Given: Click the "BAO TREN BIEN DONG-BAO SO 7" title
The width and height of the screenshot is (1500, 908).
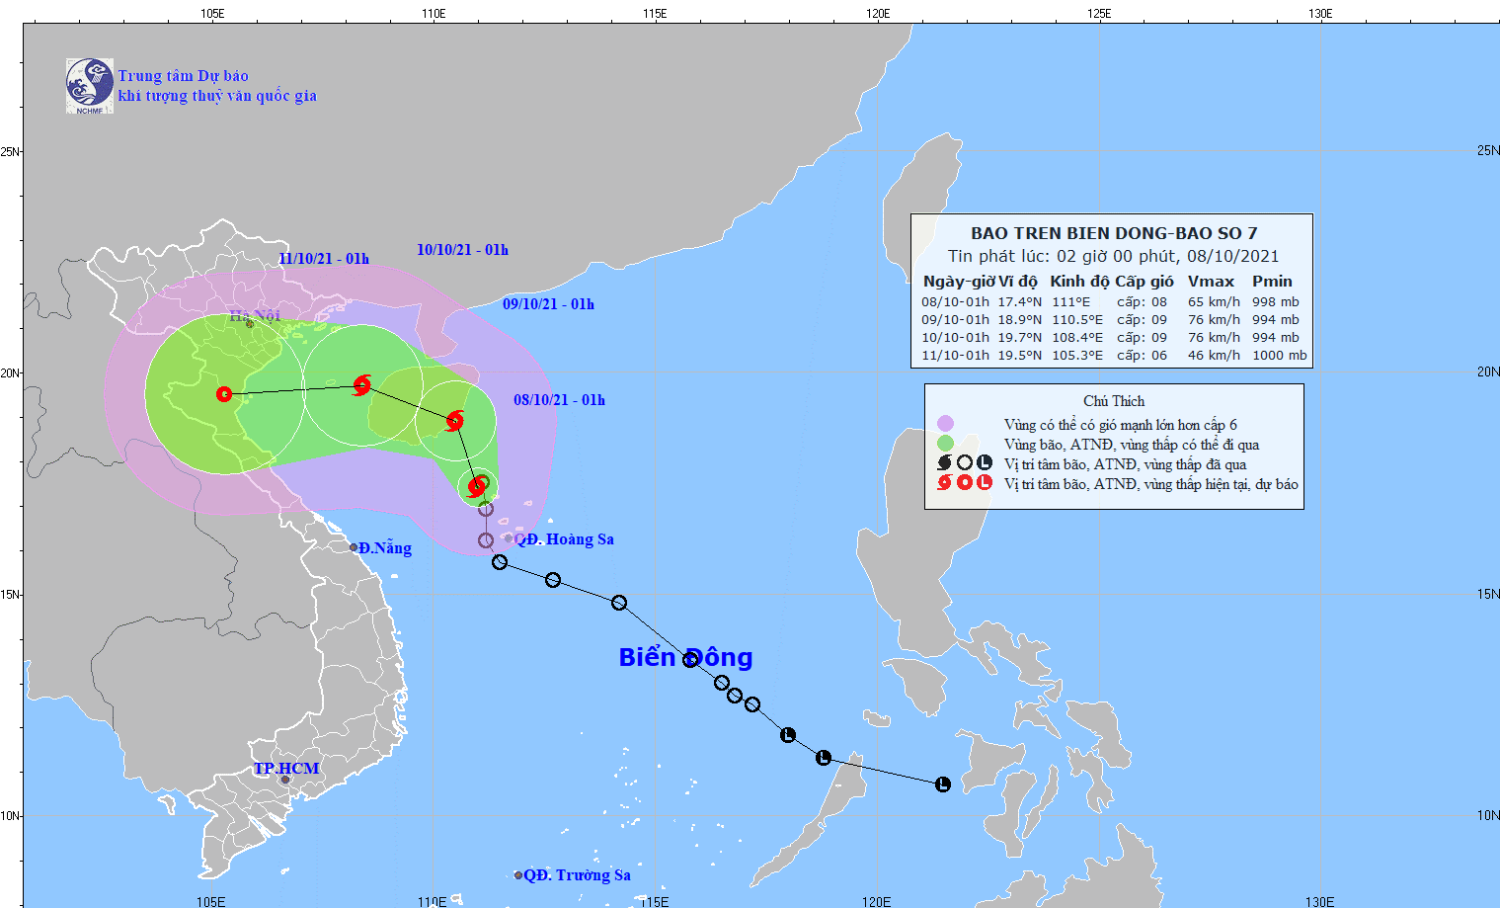Looking at the screenshot, I should (x=1113, y=233).
